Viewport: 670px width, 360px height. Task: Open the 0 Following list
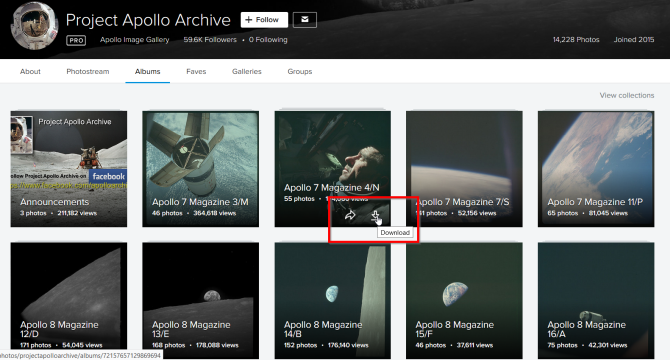coord(268,40)
